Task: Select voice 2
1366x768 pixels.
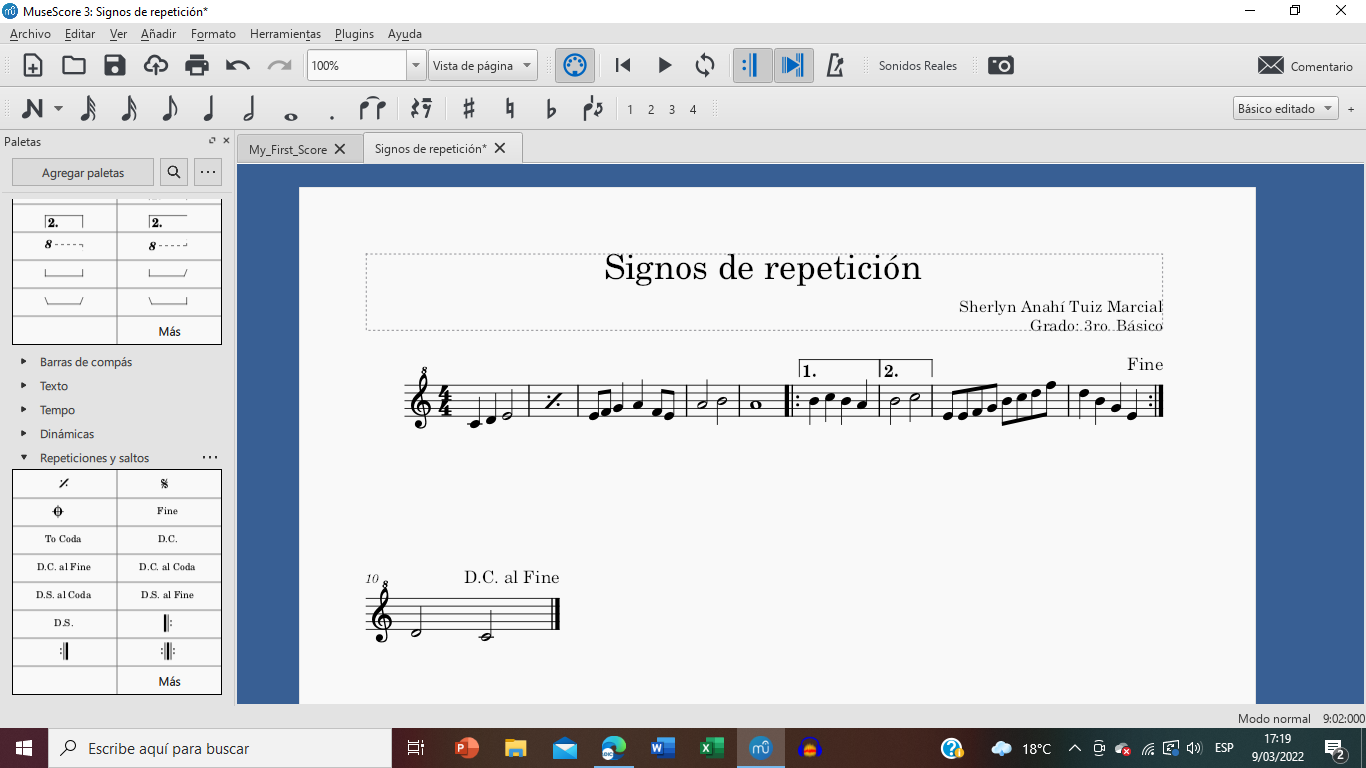Action: (651, 110)
